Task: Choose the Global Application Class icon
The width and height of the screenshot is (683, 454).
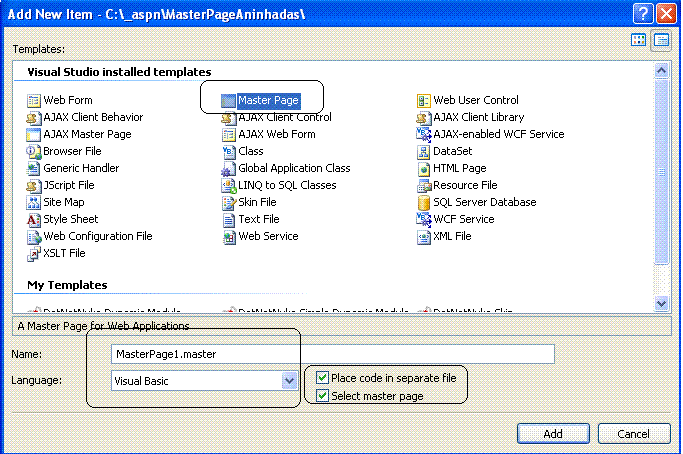Action: coord(228,169)
